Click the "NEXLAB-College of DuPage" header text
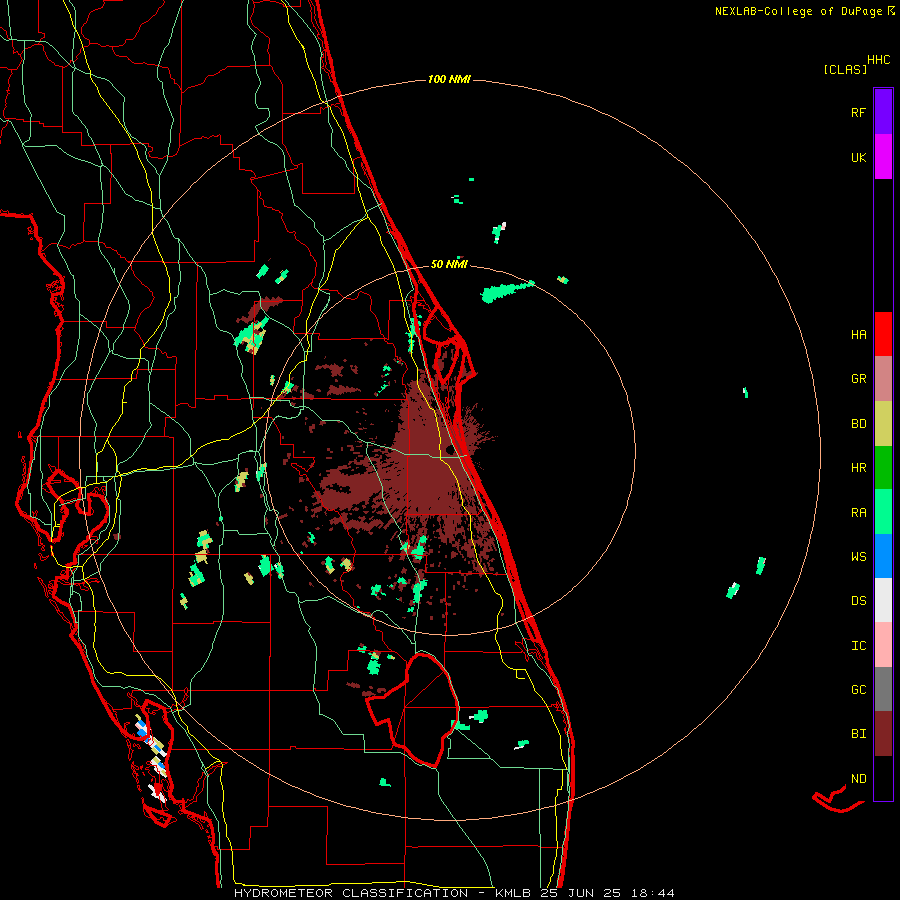Viewport: 900px width, 900px height. coord(800,11)
